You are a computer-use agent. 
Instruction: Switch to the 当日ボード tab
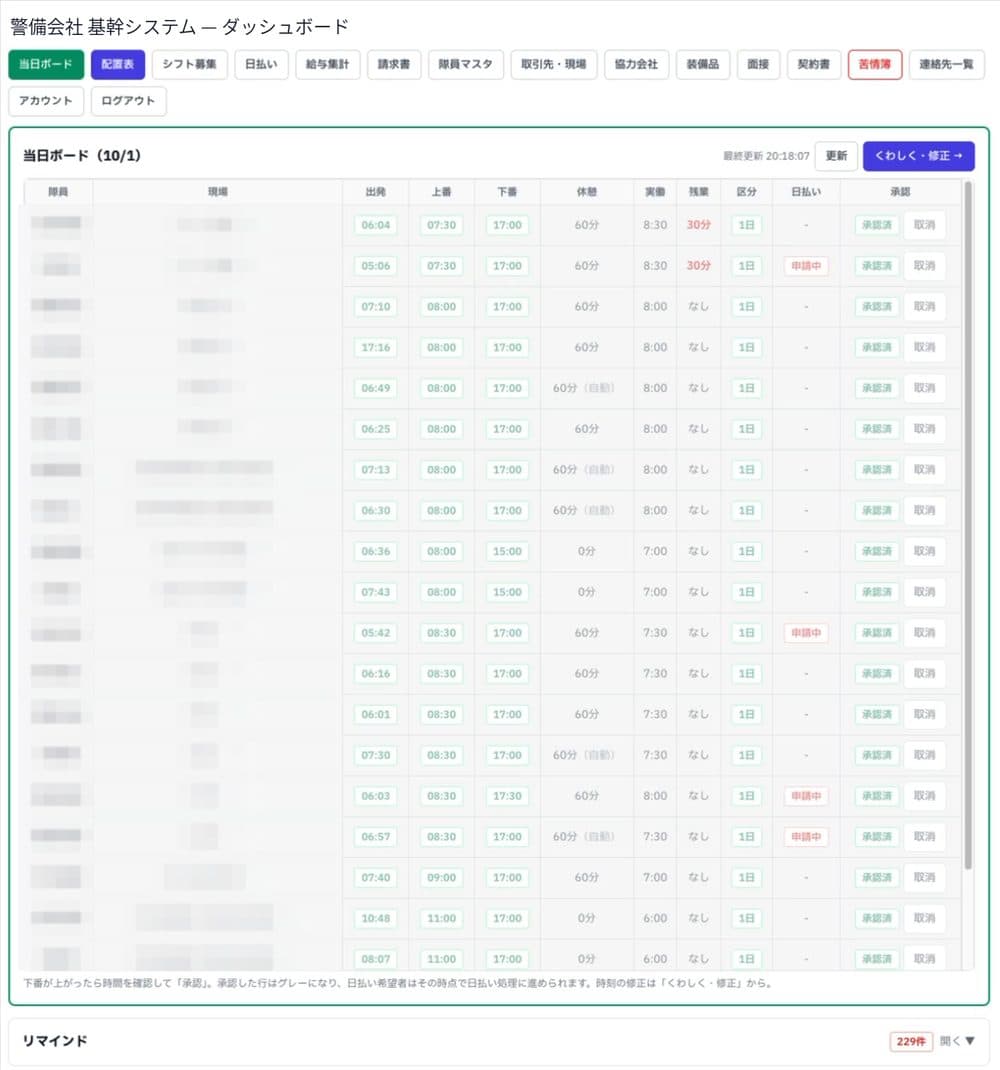(46, 65)
